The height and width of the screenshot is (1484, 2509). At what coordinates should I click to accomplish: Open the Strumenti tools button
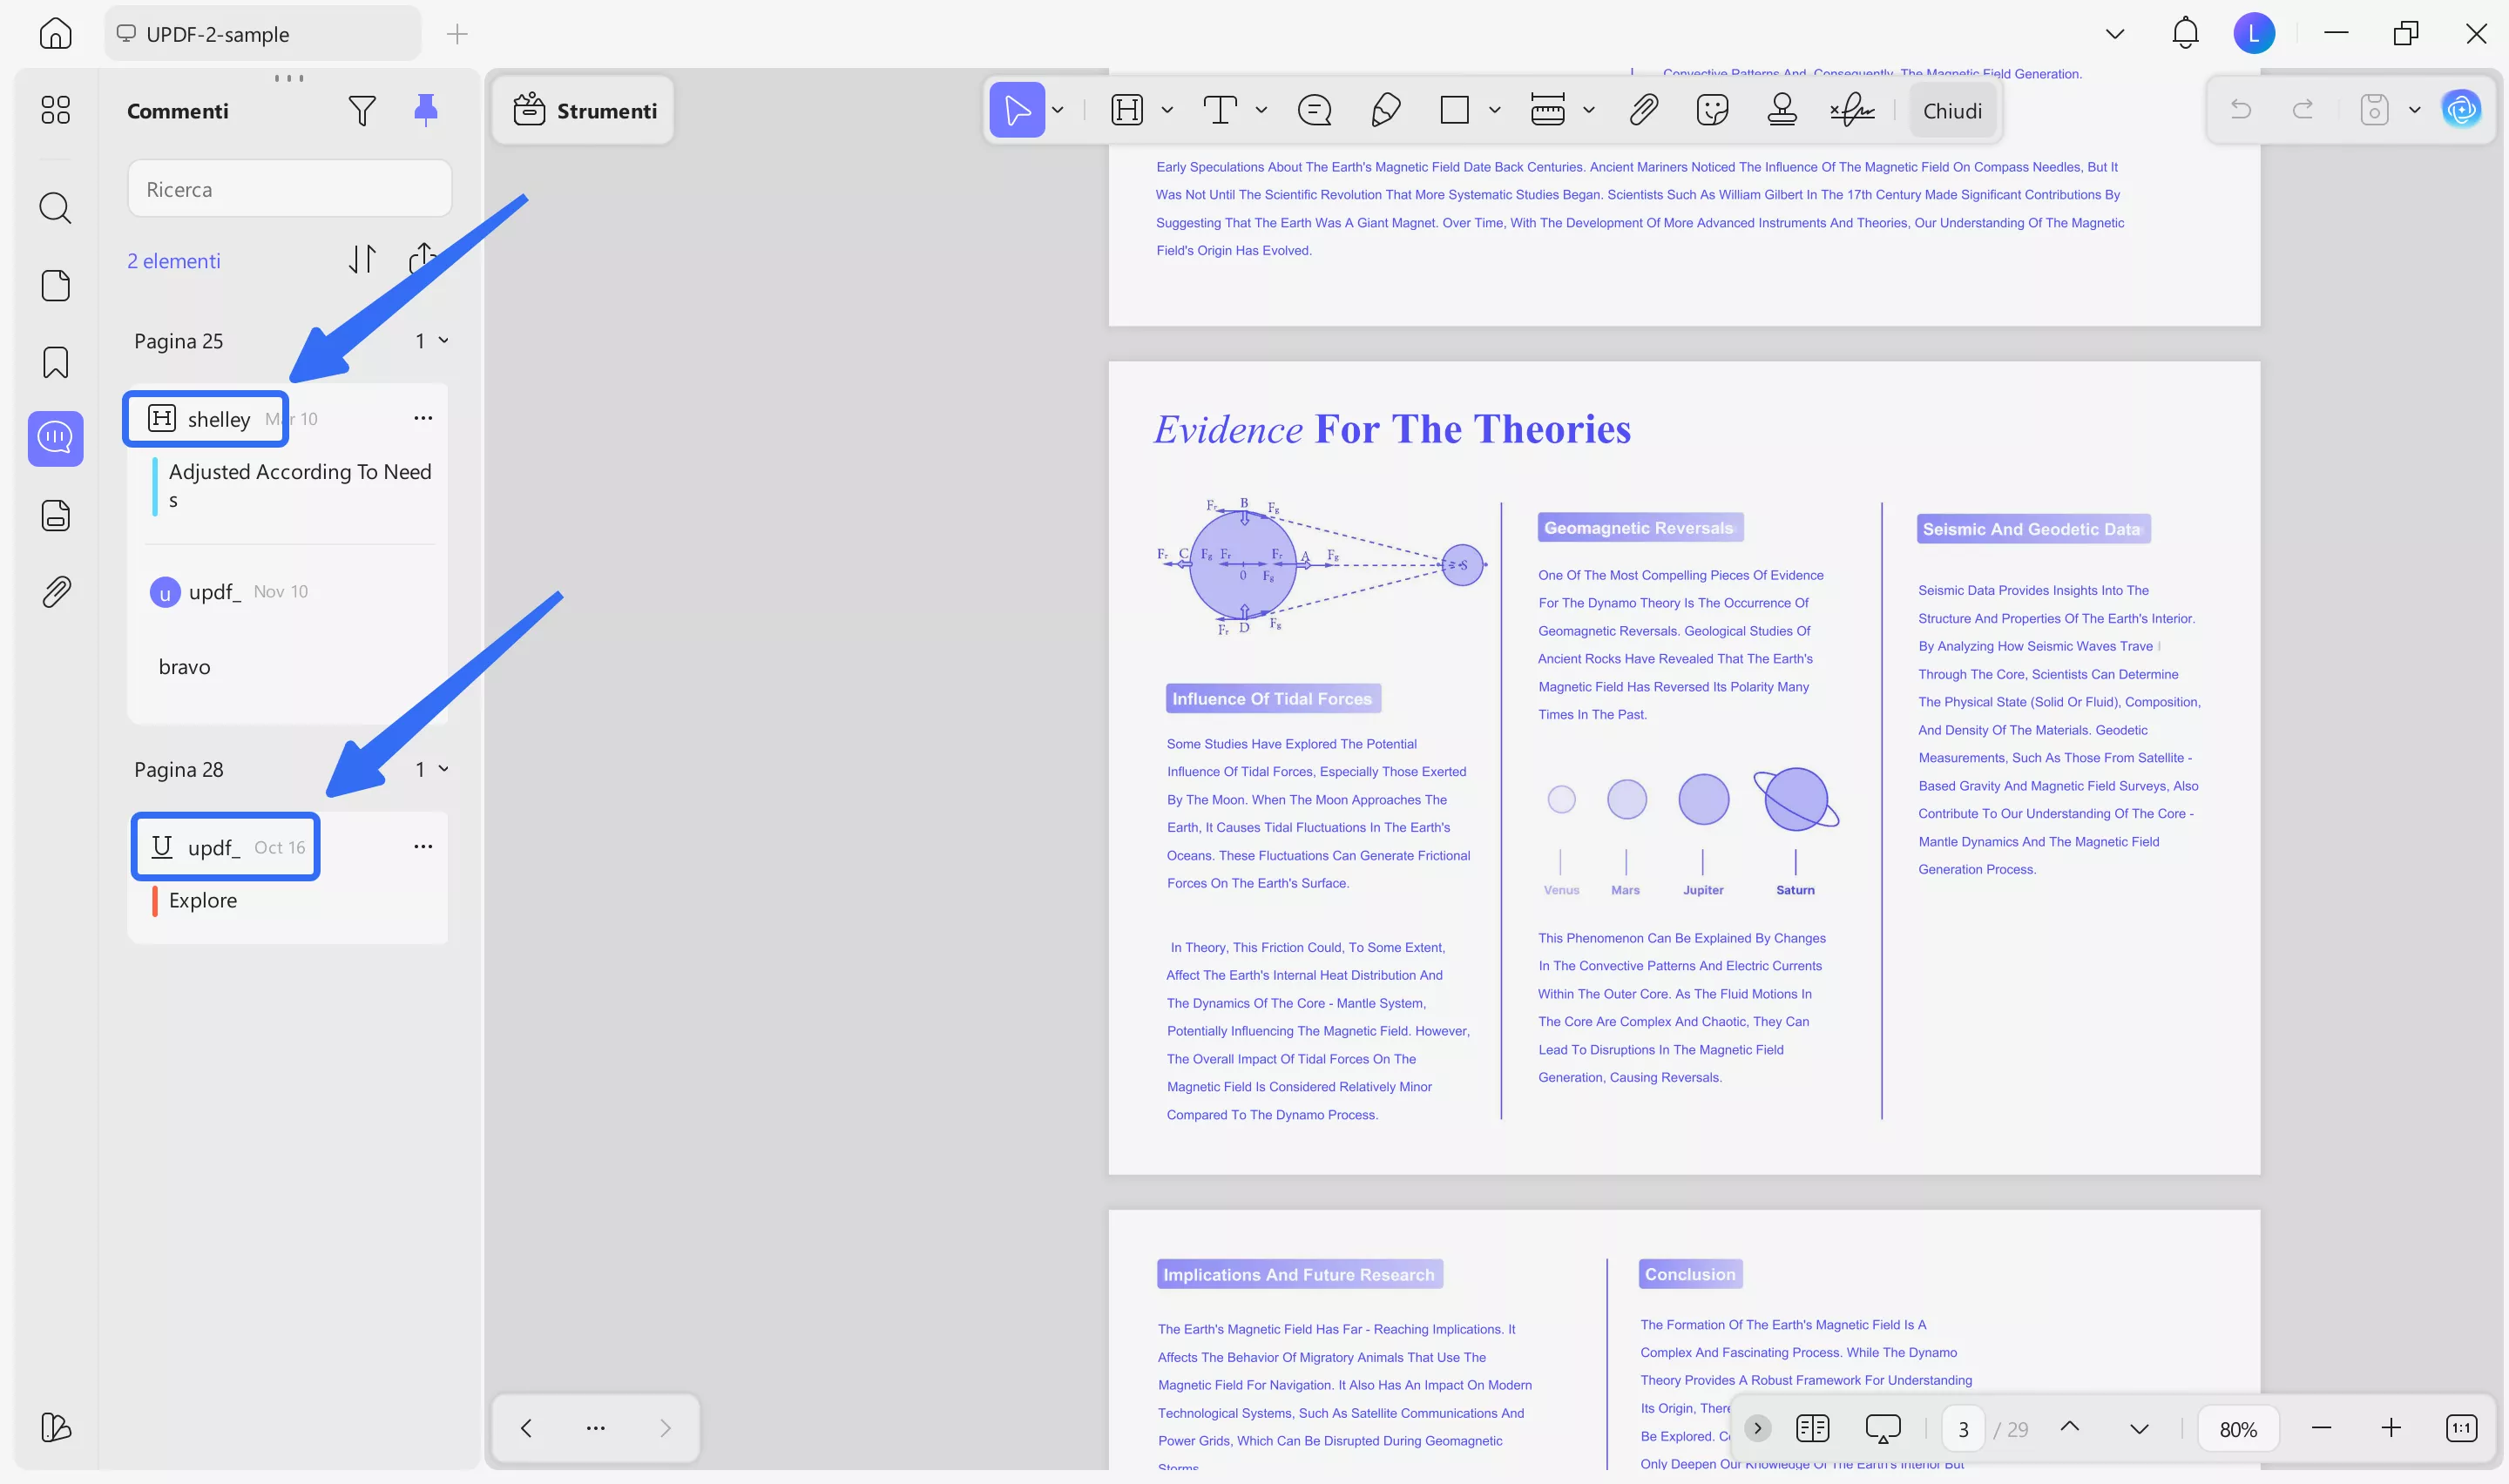(x=584, y=110)
